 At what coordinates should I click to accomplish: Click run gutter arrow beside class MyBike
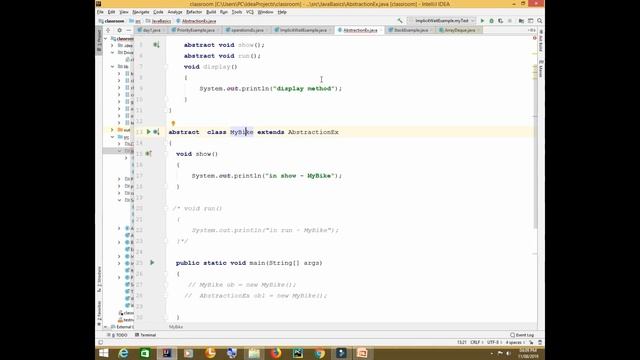[149, 132]
